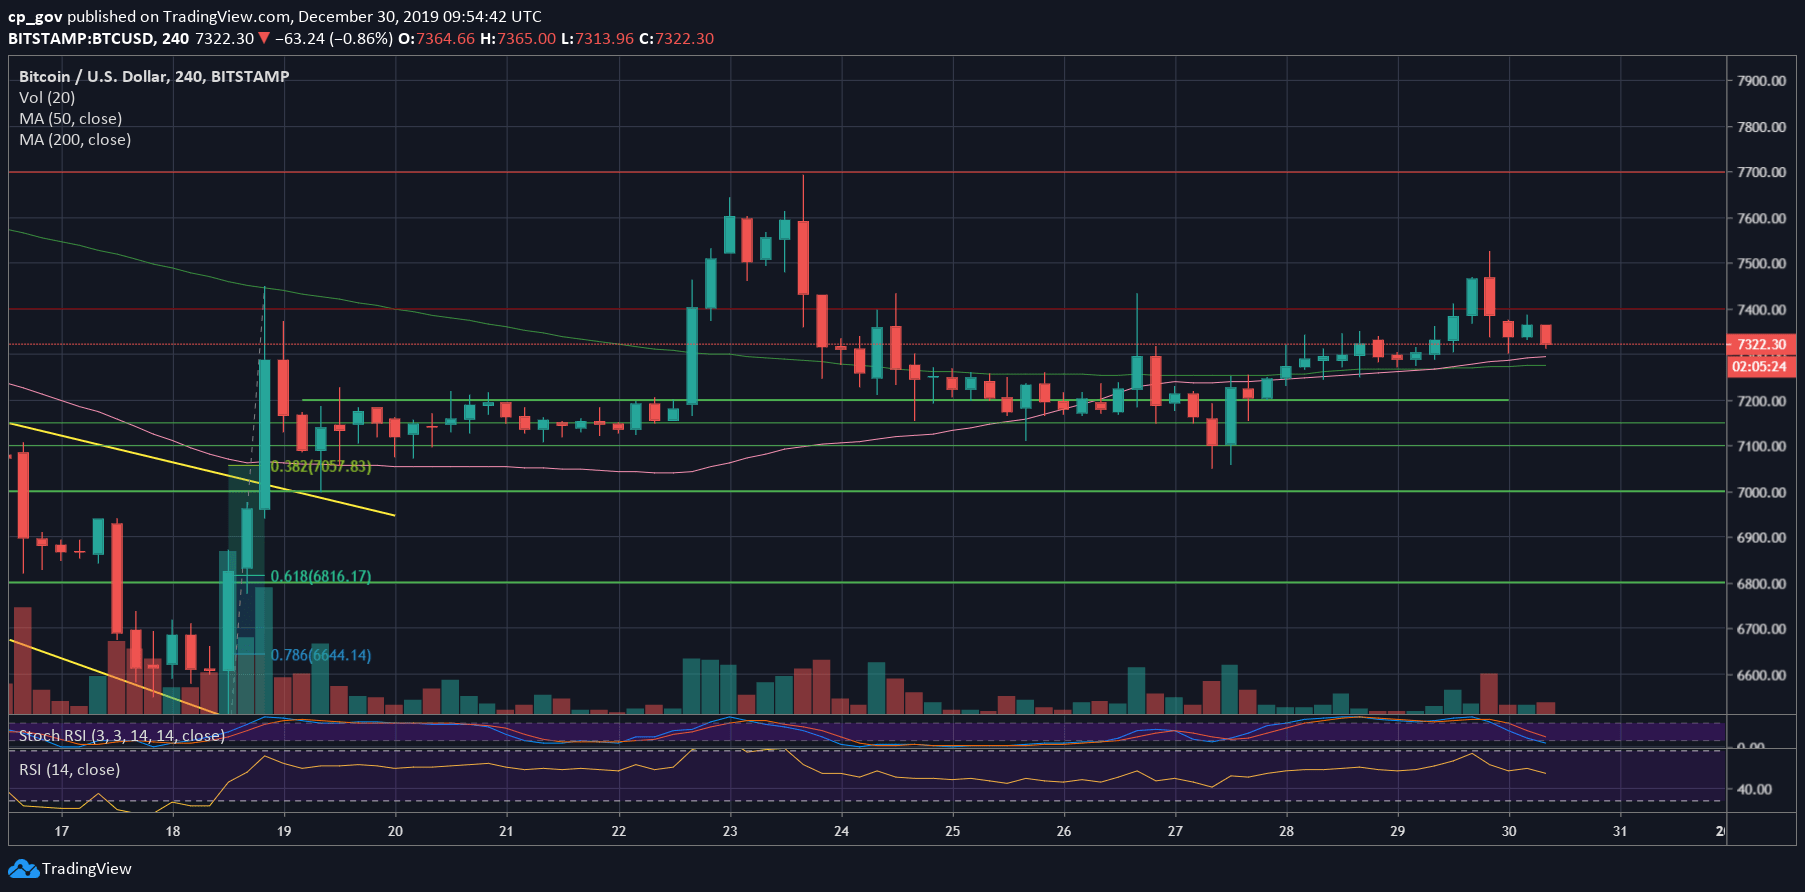This screenshot has height=892, width=1805.
Task: Click the Bitcoin / U.S. Dollar chart title
Action: [154, 77]
